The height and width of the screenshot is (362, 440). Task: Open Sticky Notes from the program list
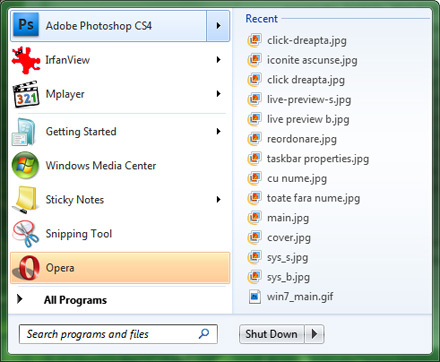click(x=75, y=200)
